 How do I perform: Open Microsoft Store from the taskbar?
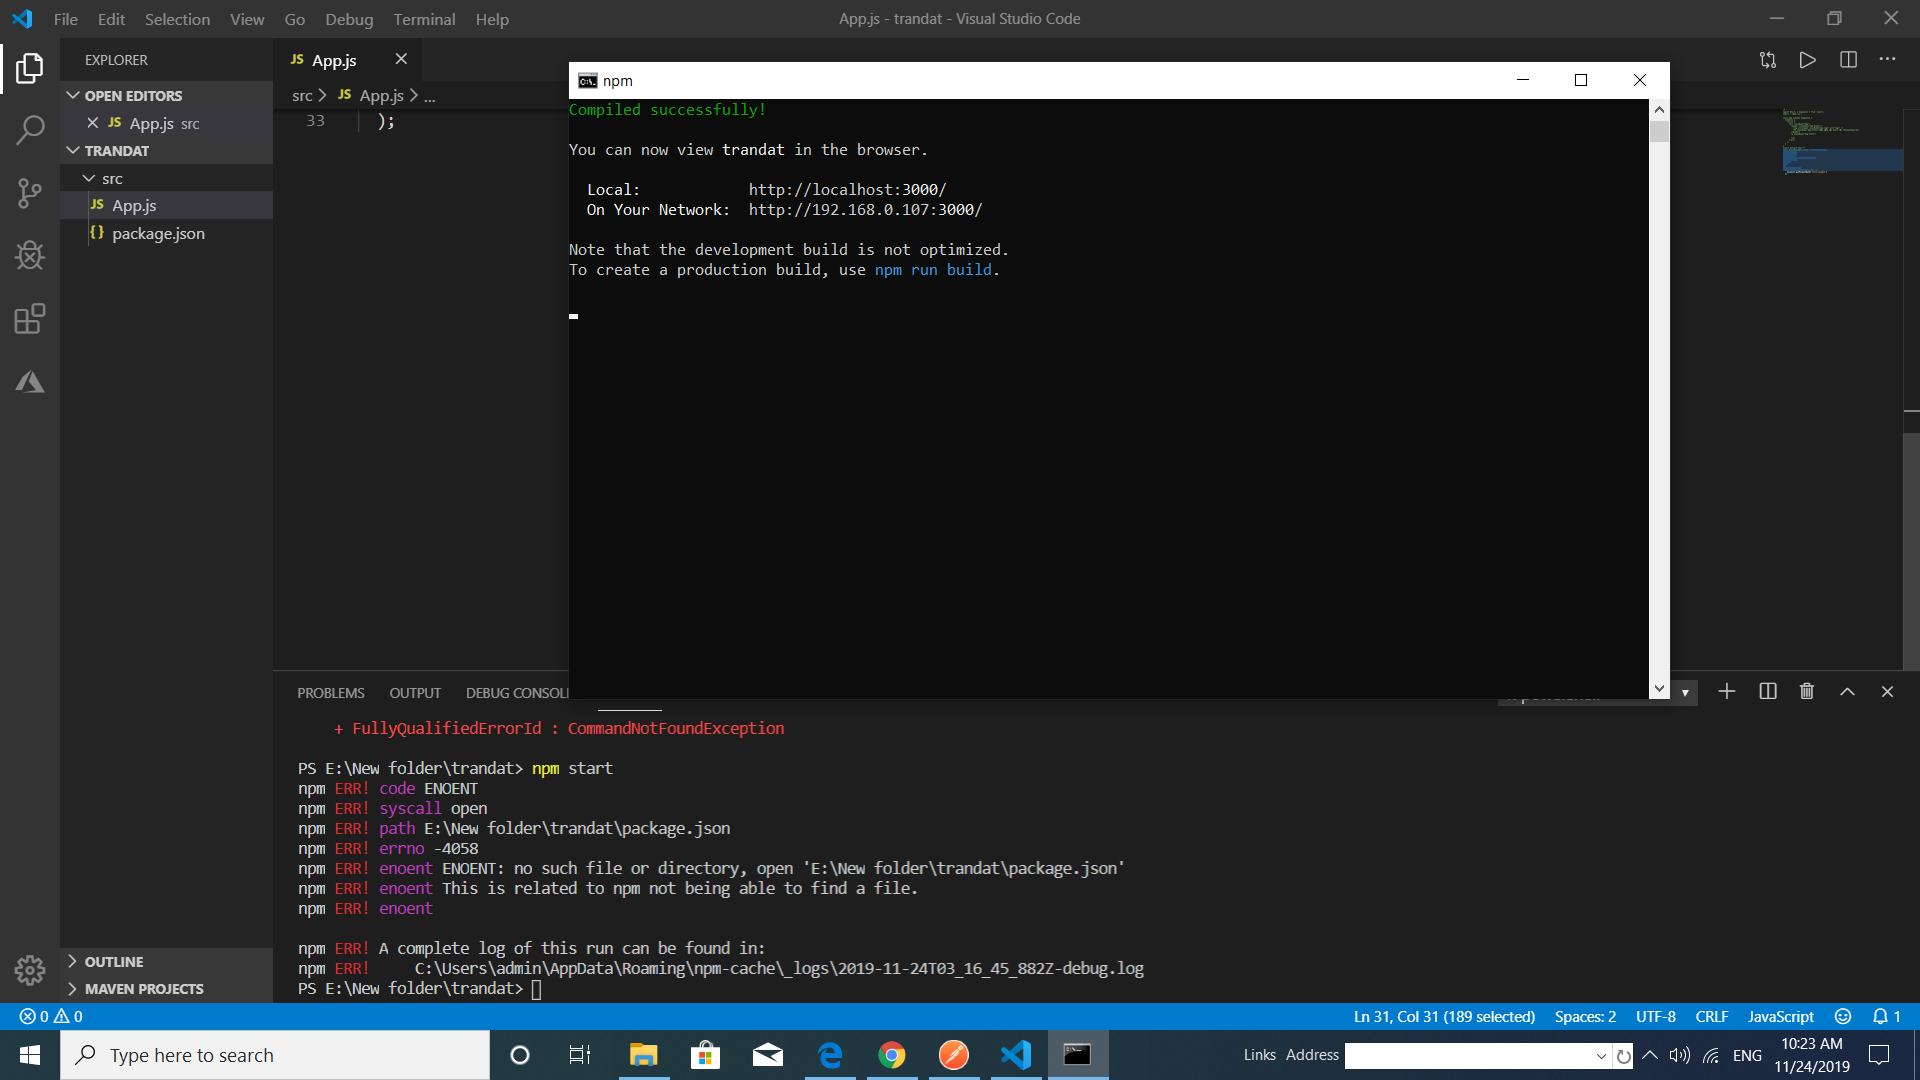coord(705,1055)
